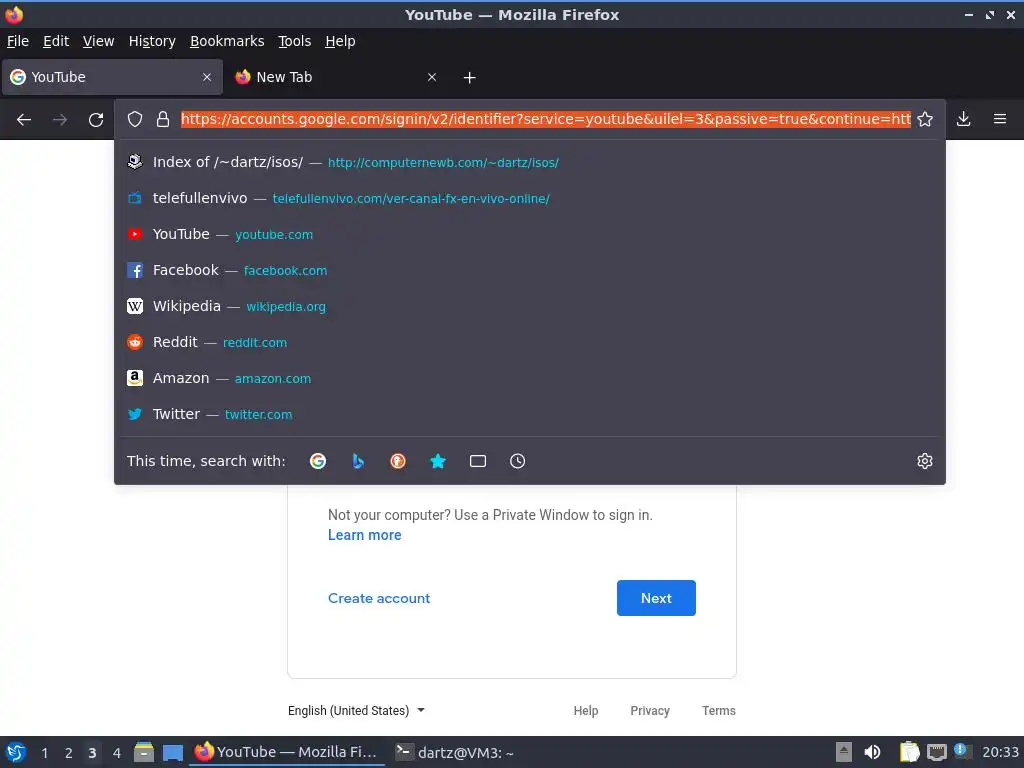1024x768 pixels.
Task: Select the Index of /~dartz/isos/ suggestion
Action: click(x=530, y=162)
